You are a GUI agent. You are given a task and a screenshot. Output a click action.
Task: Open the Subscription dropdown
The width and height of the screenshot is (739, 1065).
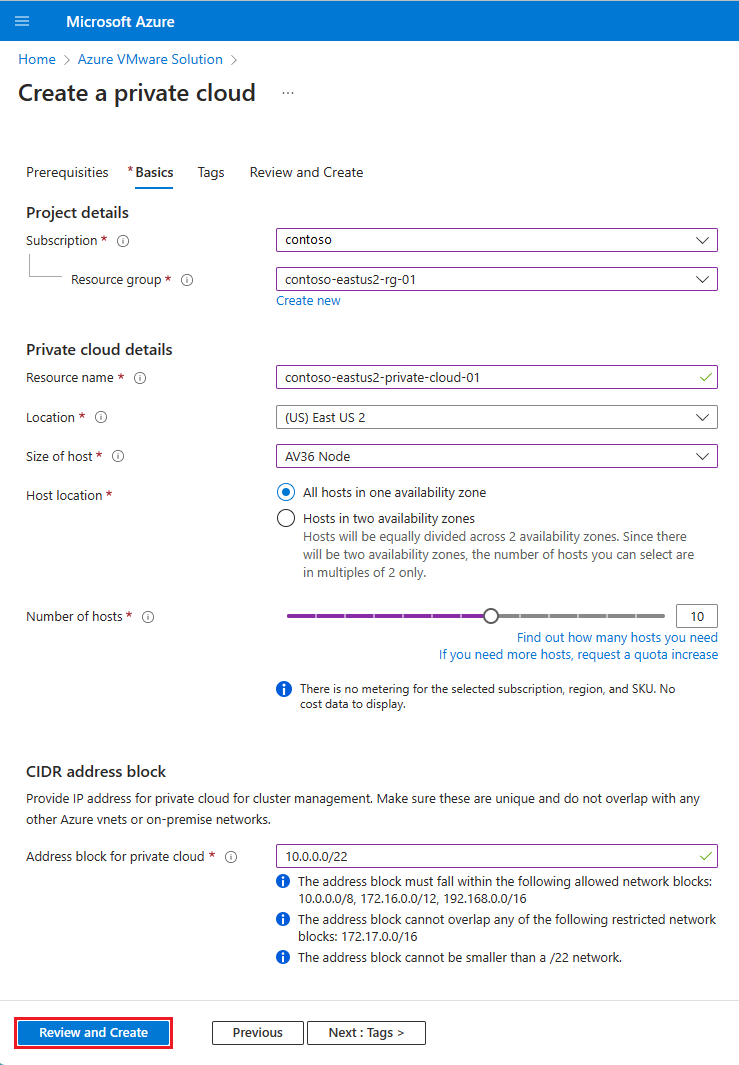(x=497, y=240)
